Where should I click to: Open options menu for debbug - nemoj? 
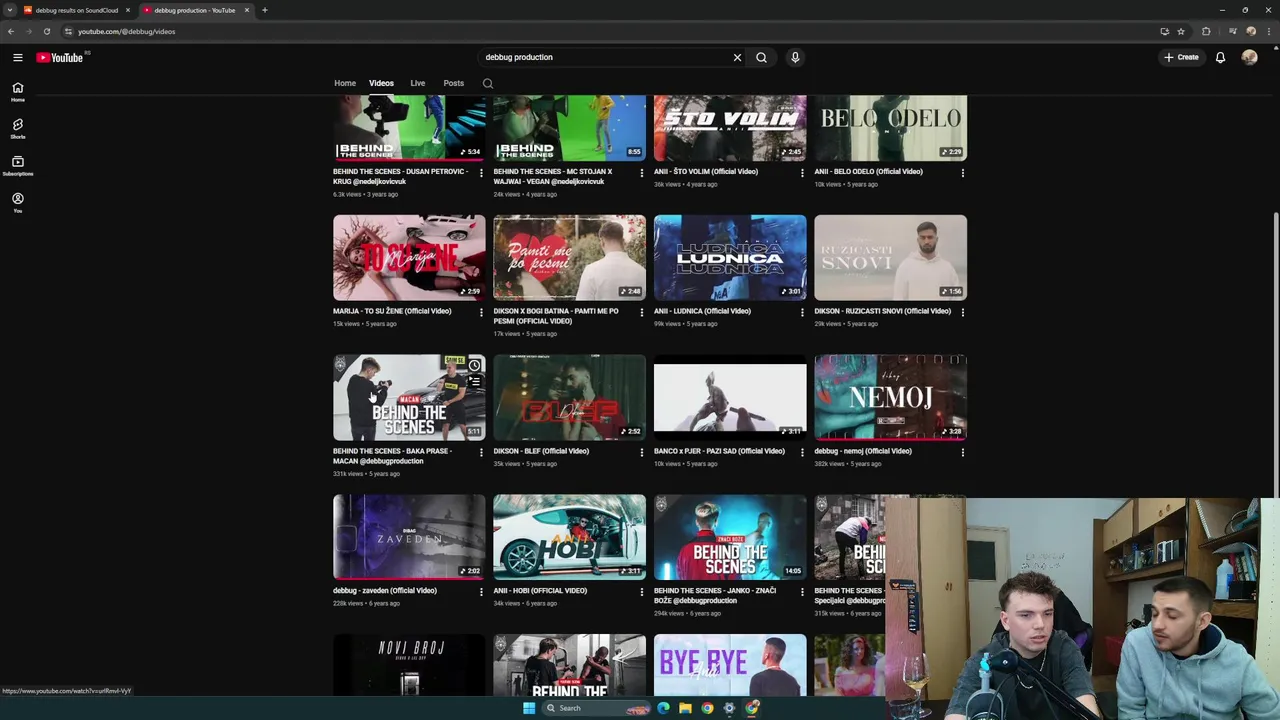point(962,452)
